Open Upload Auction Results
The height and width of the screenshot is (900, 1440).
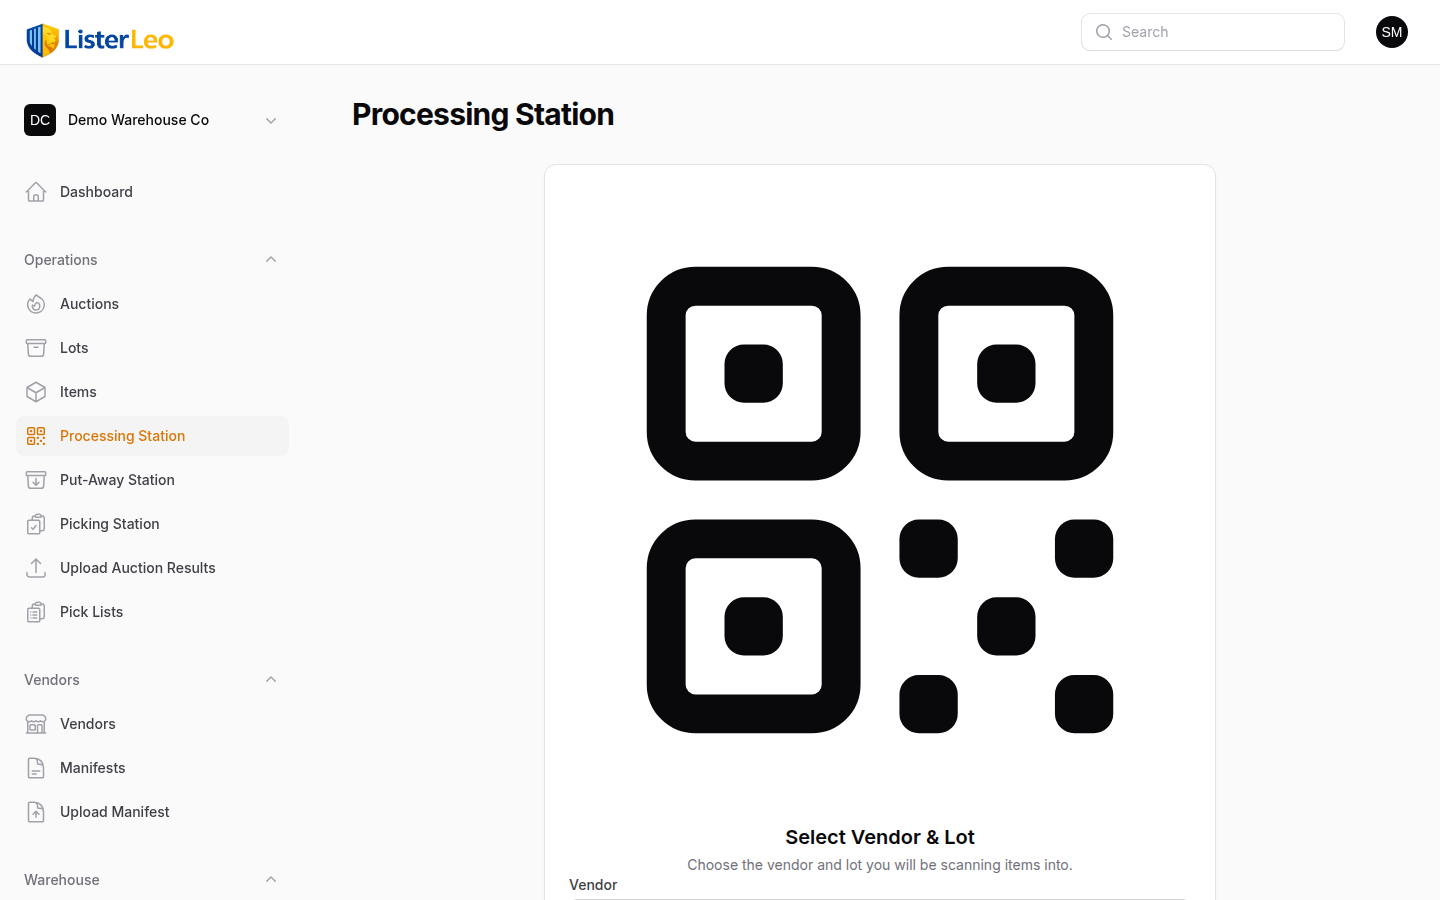137,567
